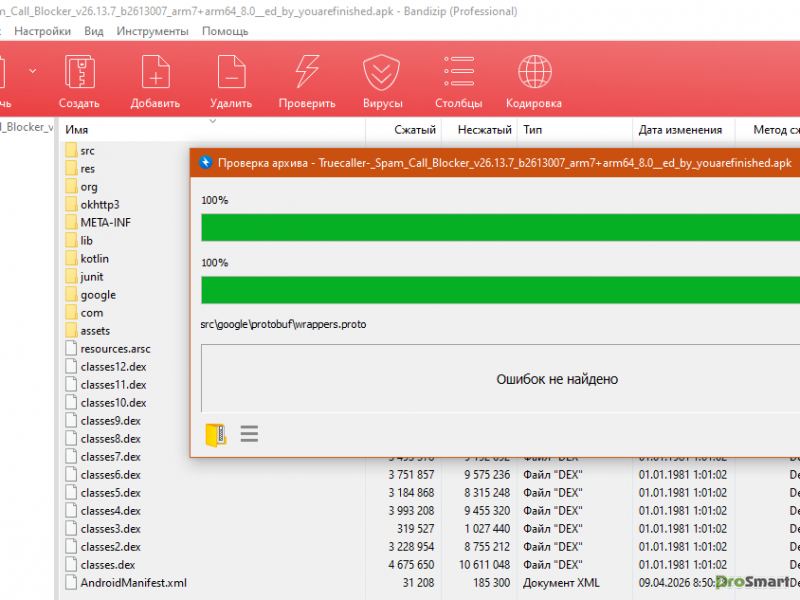Expand the dropdown arrow beside the Open button
This screenshot has height=600, width=800.
click(33, 71)
